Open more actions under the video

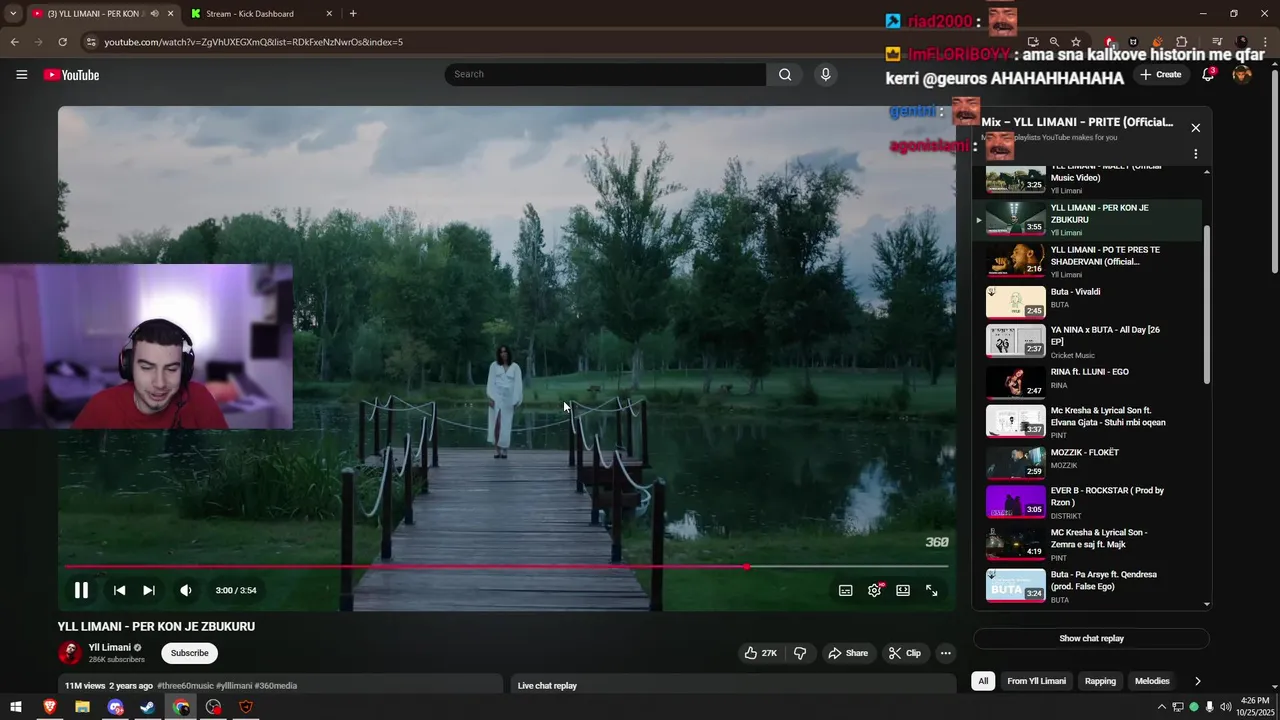[x=945, y=653]
